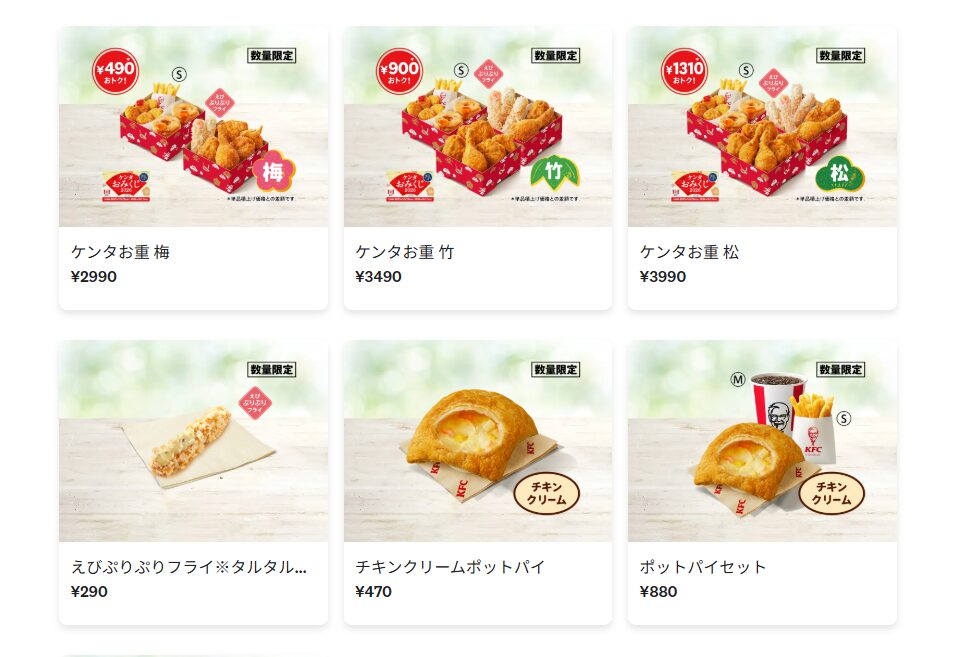Image resolution: width=957 pixels, height=657 pixels.
Task: Click the チキンクリーム oval label on pot pie
Action: pos(546,493)
